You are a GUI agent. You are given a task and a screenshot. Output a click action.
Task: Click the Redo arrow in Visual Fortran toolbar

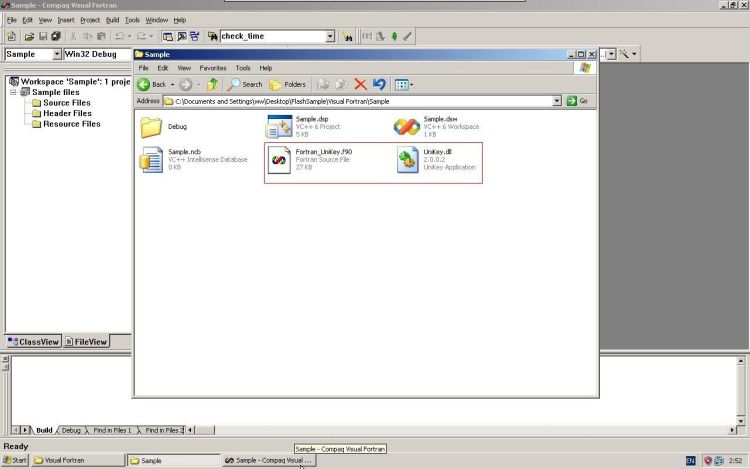pos(141,36)
